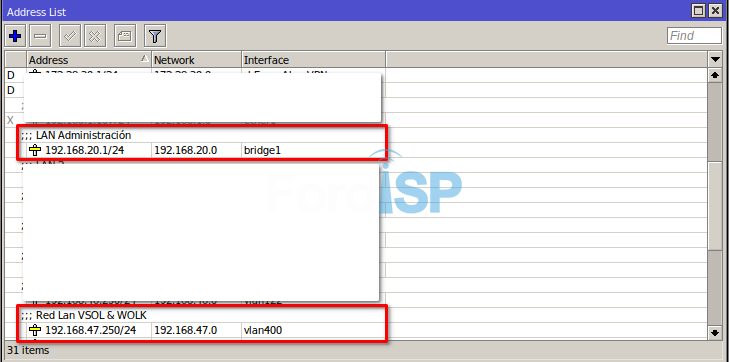Select the address 192.168.20.1/24

(x=85, y=150)
